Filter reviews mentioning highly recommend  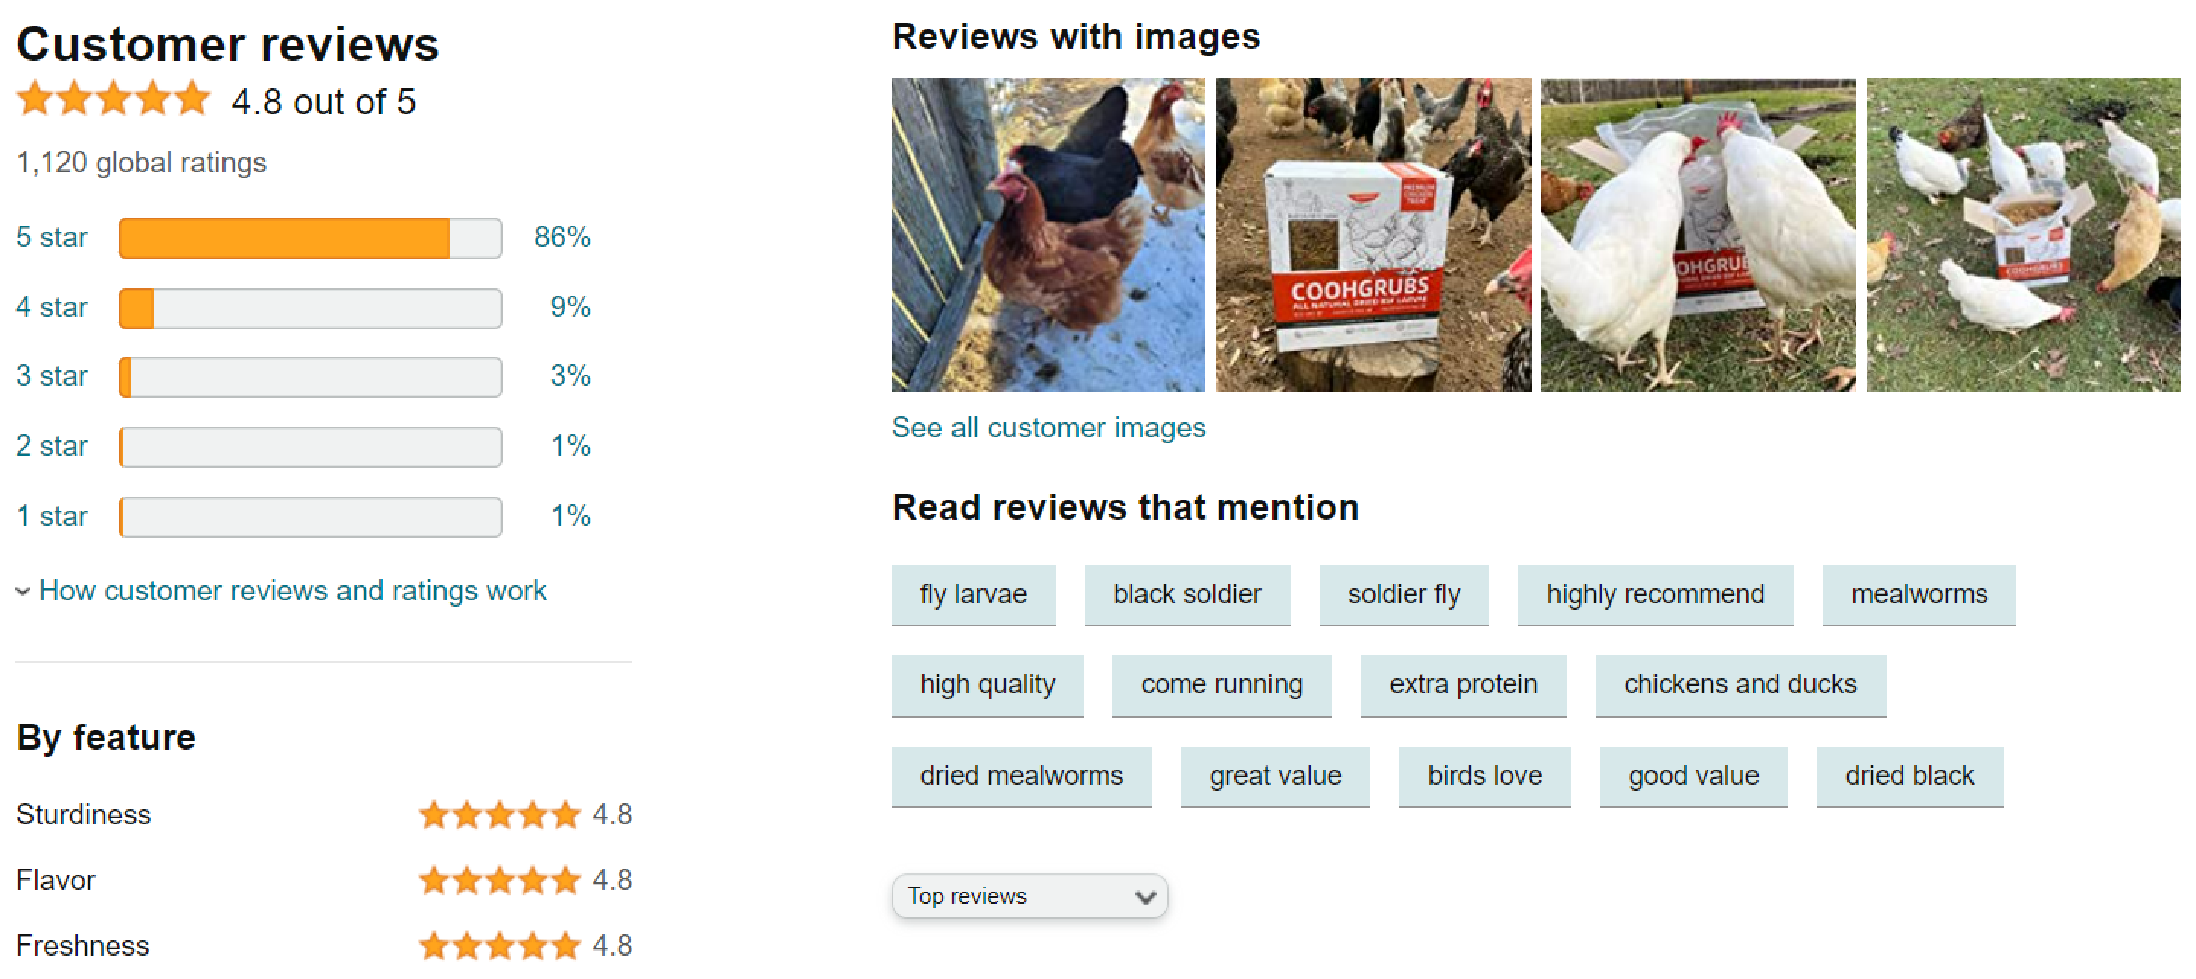1655,595
